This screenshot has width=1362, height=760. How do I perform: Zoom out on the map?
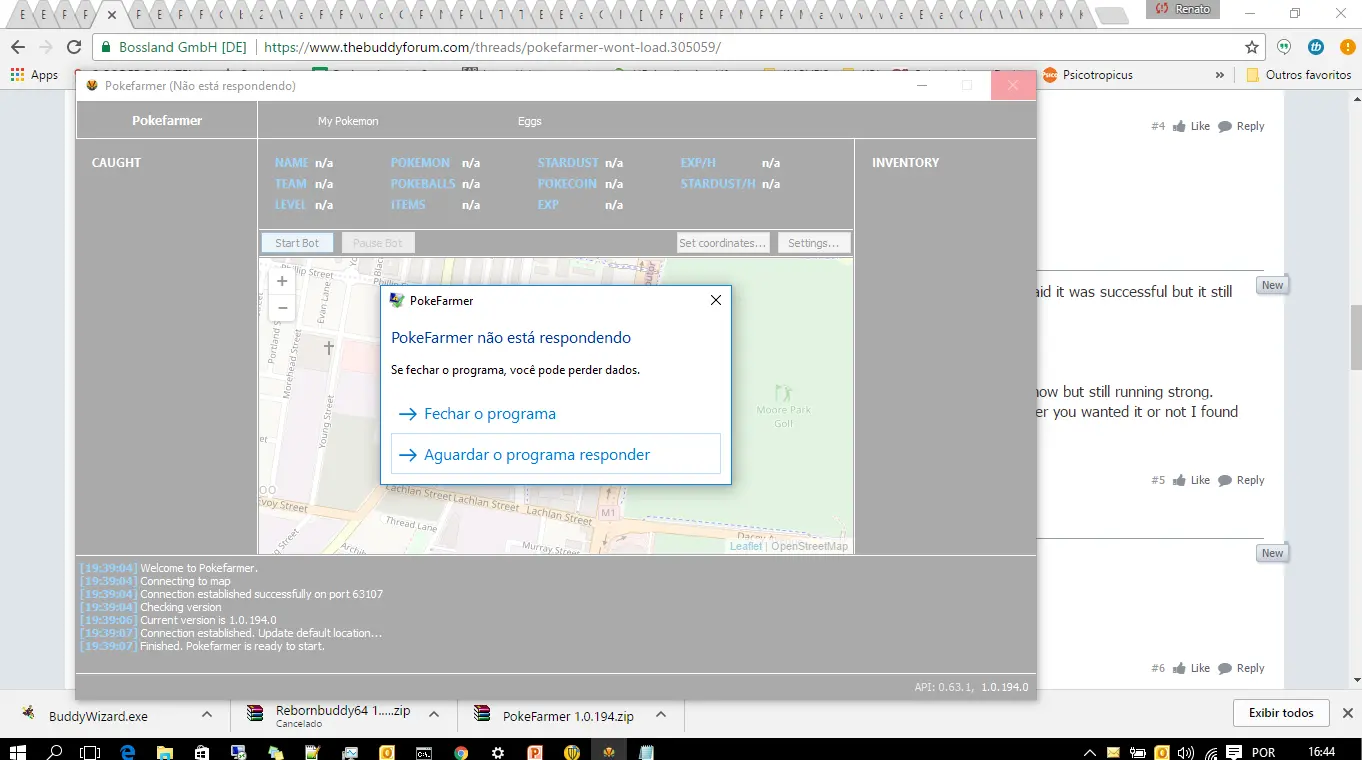point(282,308)
